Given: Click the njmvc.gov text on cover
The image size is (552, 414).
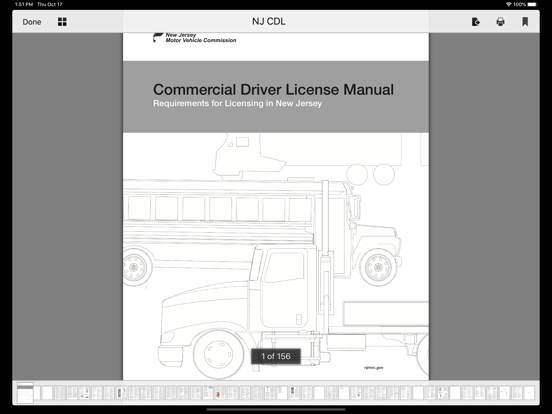Looking at the screenshot, I should click(374, 368).
